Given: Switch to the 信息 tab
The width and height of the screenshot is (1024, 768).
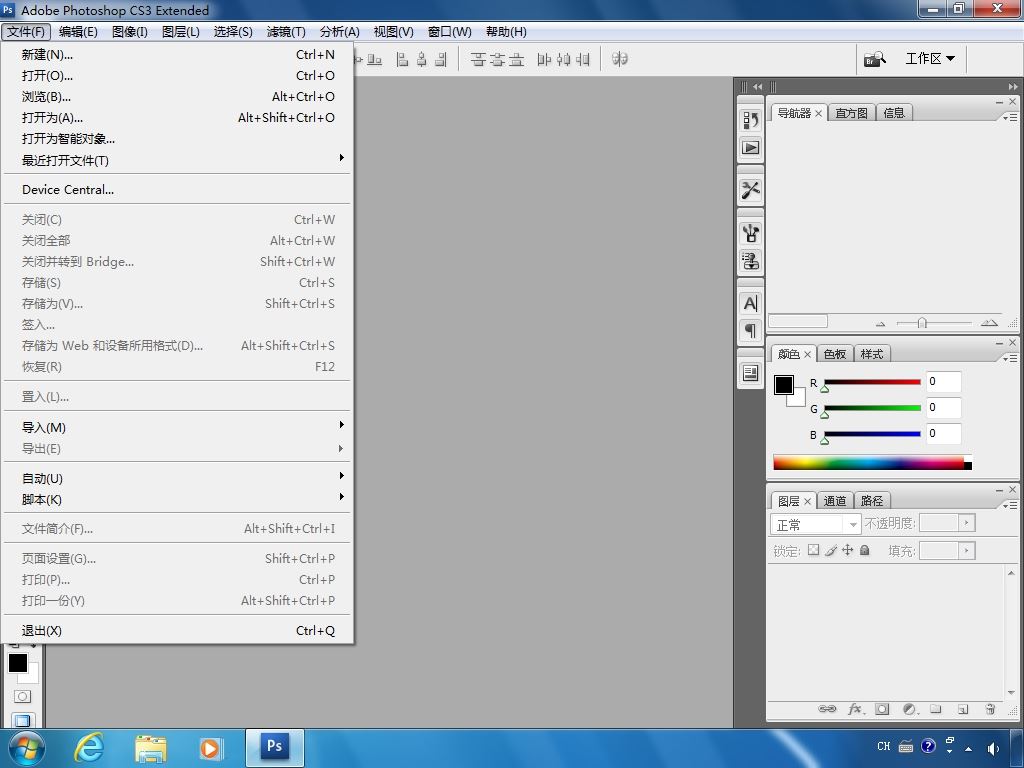Looking at the screenshot, I should [894, 113].
